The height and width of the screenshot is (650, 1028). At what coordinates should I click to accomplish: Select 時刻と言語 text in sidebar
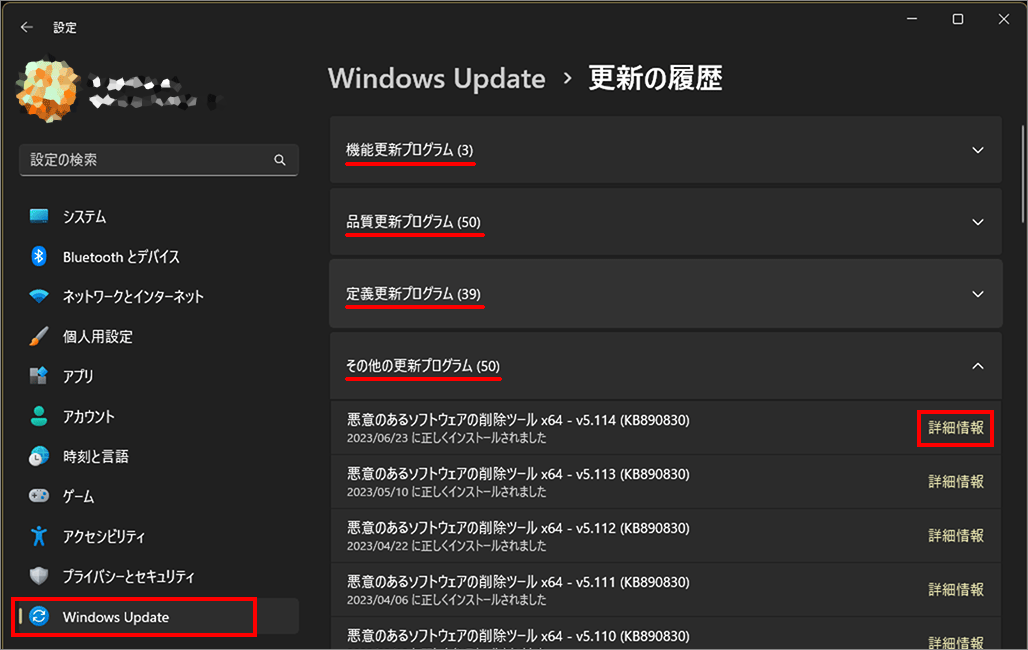pyautogui.click(x=96, y=456)
